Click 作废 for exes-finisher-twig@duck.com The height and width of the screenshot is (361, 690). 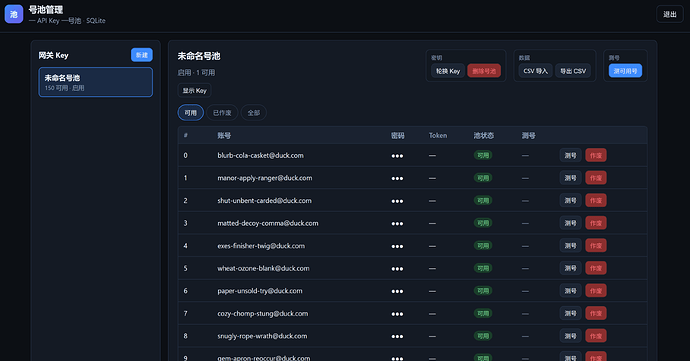click(596, 246)
